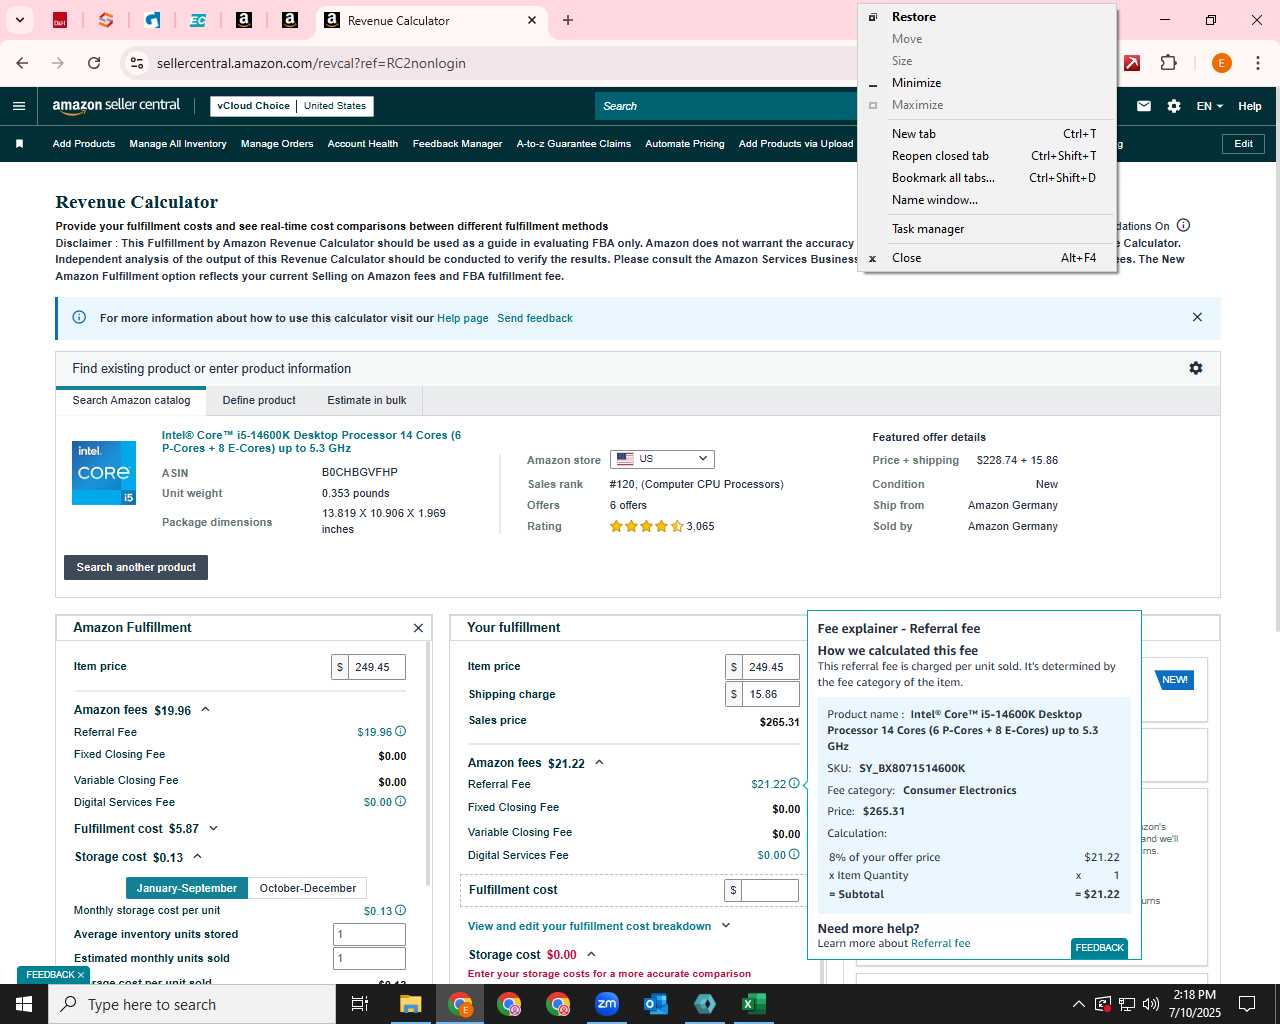Click the Edit button in nav bar

1243,144
